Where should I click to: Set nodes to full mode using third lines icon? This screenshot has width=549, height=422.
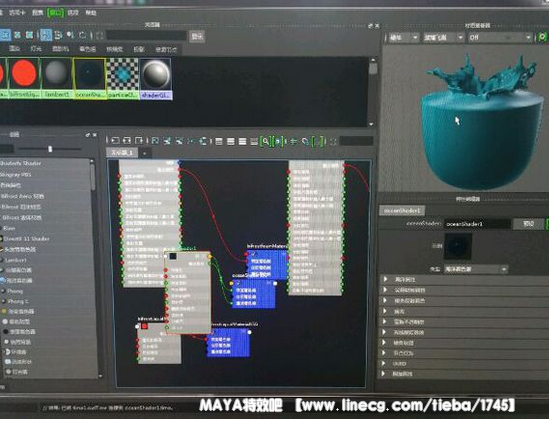click(x=242, y=141)
